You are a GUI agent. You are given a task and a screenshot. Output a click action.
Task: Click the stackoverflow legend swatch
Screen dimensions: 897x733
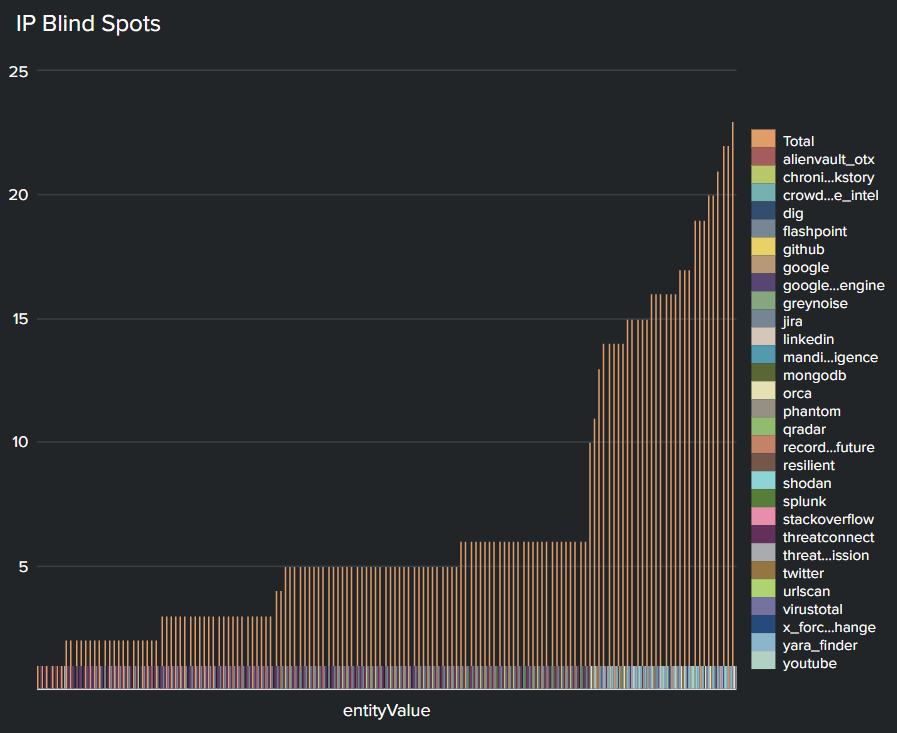(x=763, y=517)
